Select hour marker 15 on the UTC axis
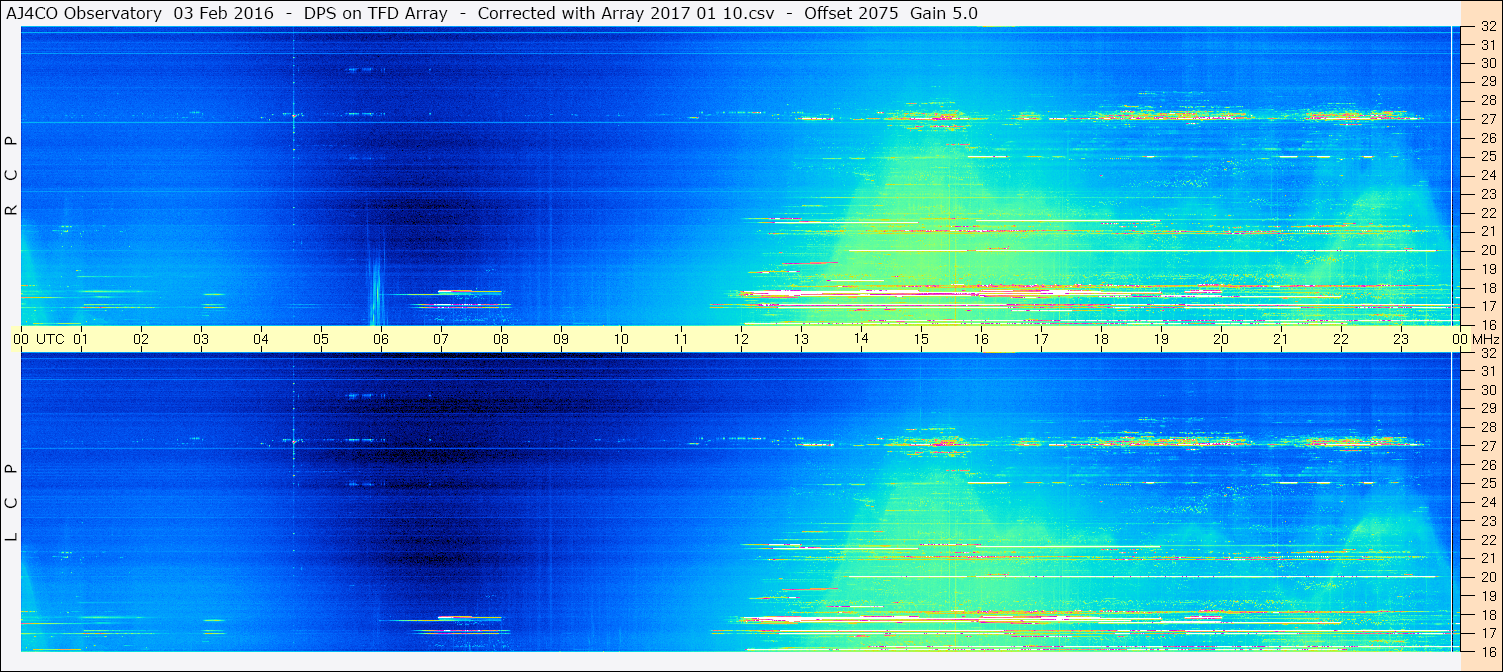 pyautogui.click(x=921, y=339)
